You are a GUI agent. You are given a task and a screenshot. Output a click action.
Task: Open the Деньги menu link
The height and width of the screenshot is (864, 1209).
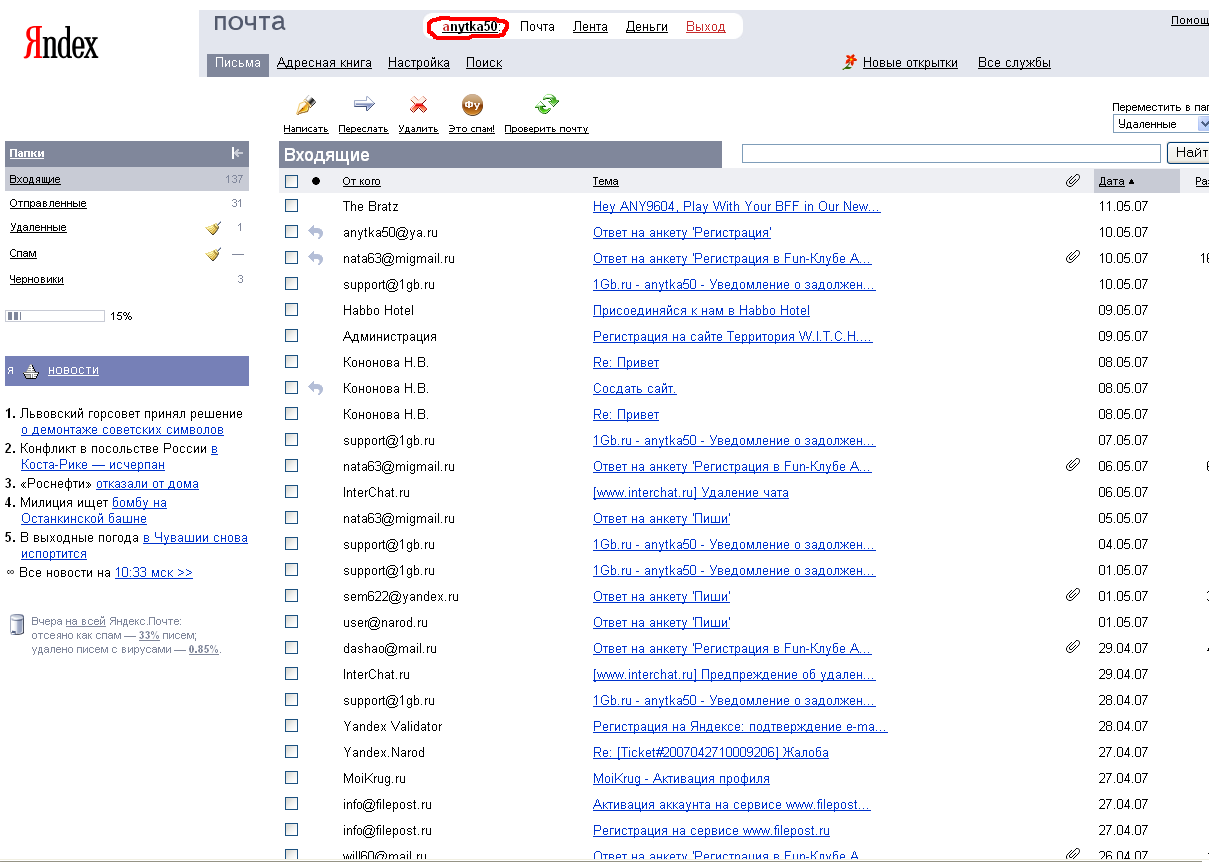[647, 27]
